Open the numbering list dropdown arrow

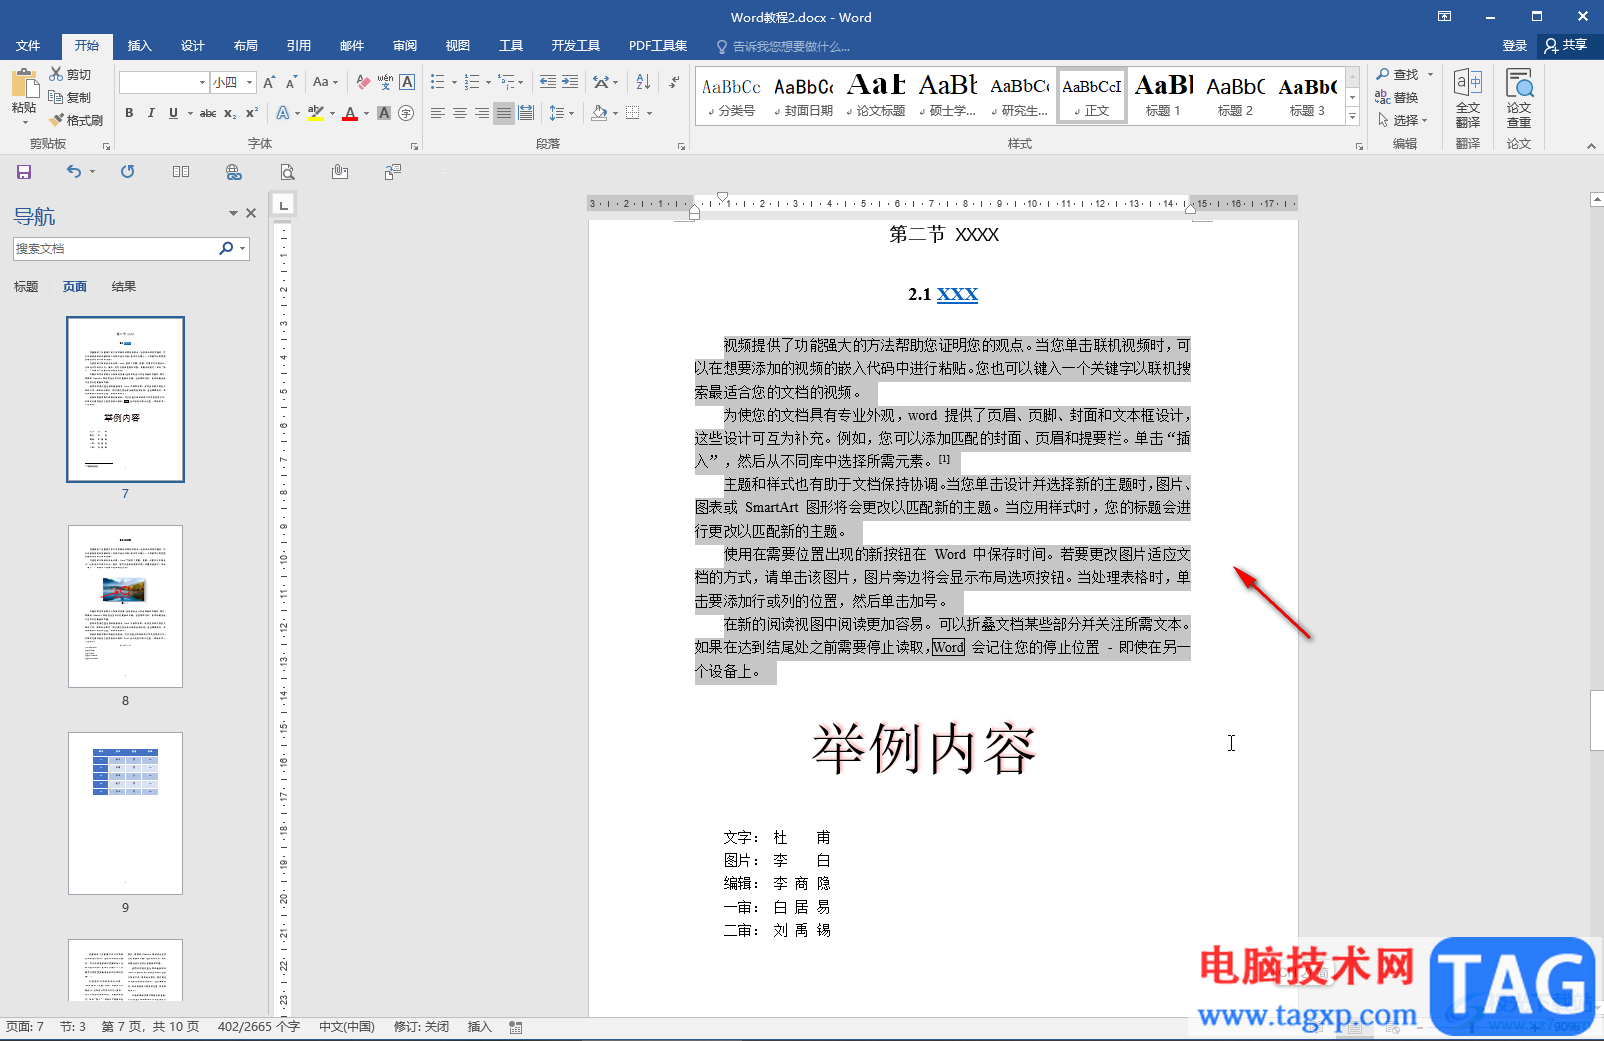point(488,82)
